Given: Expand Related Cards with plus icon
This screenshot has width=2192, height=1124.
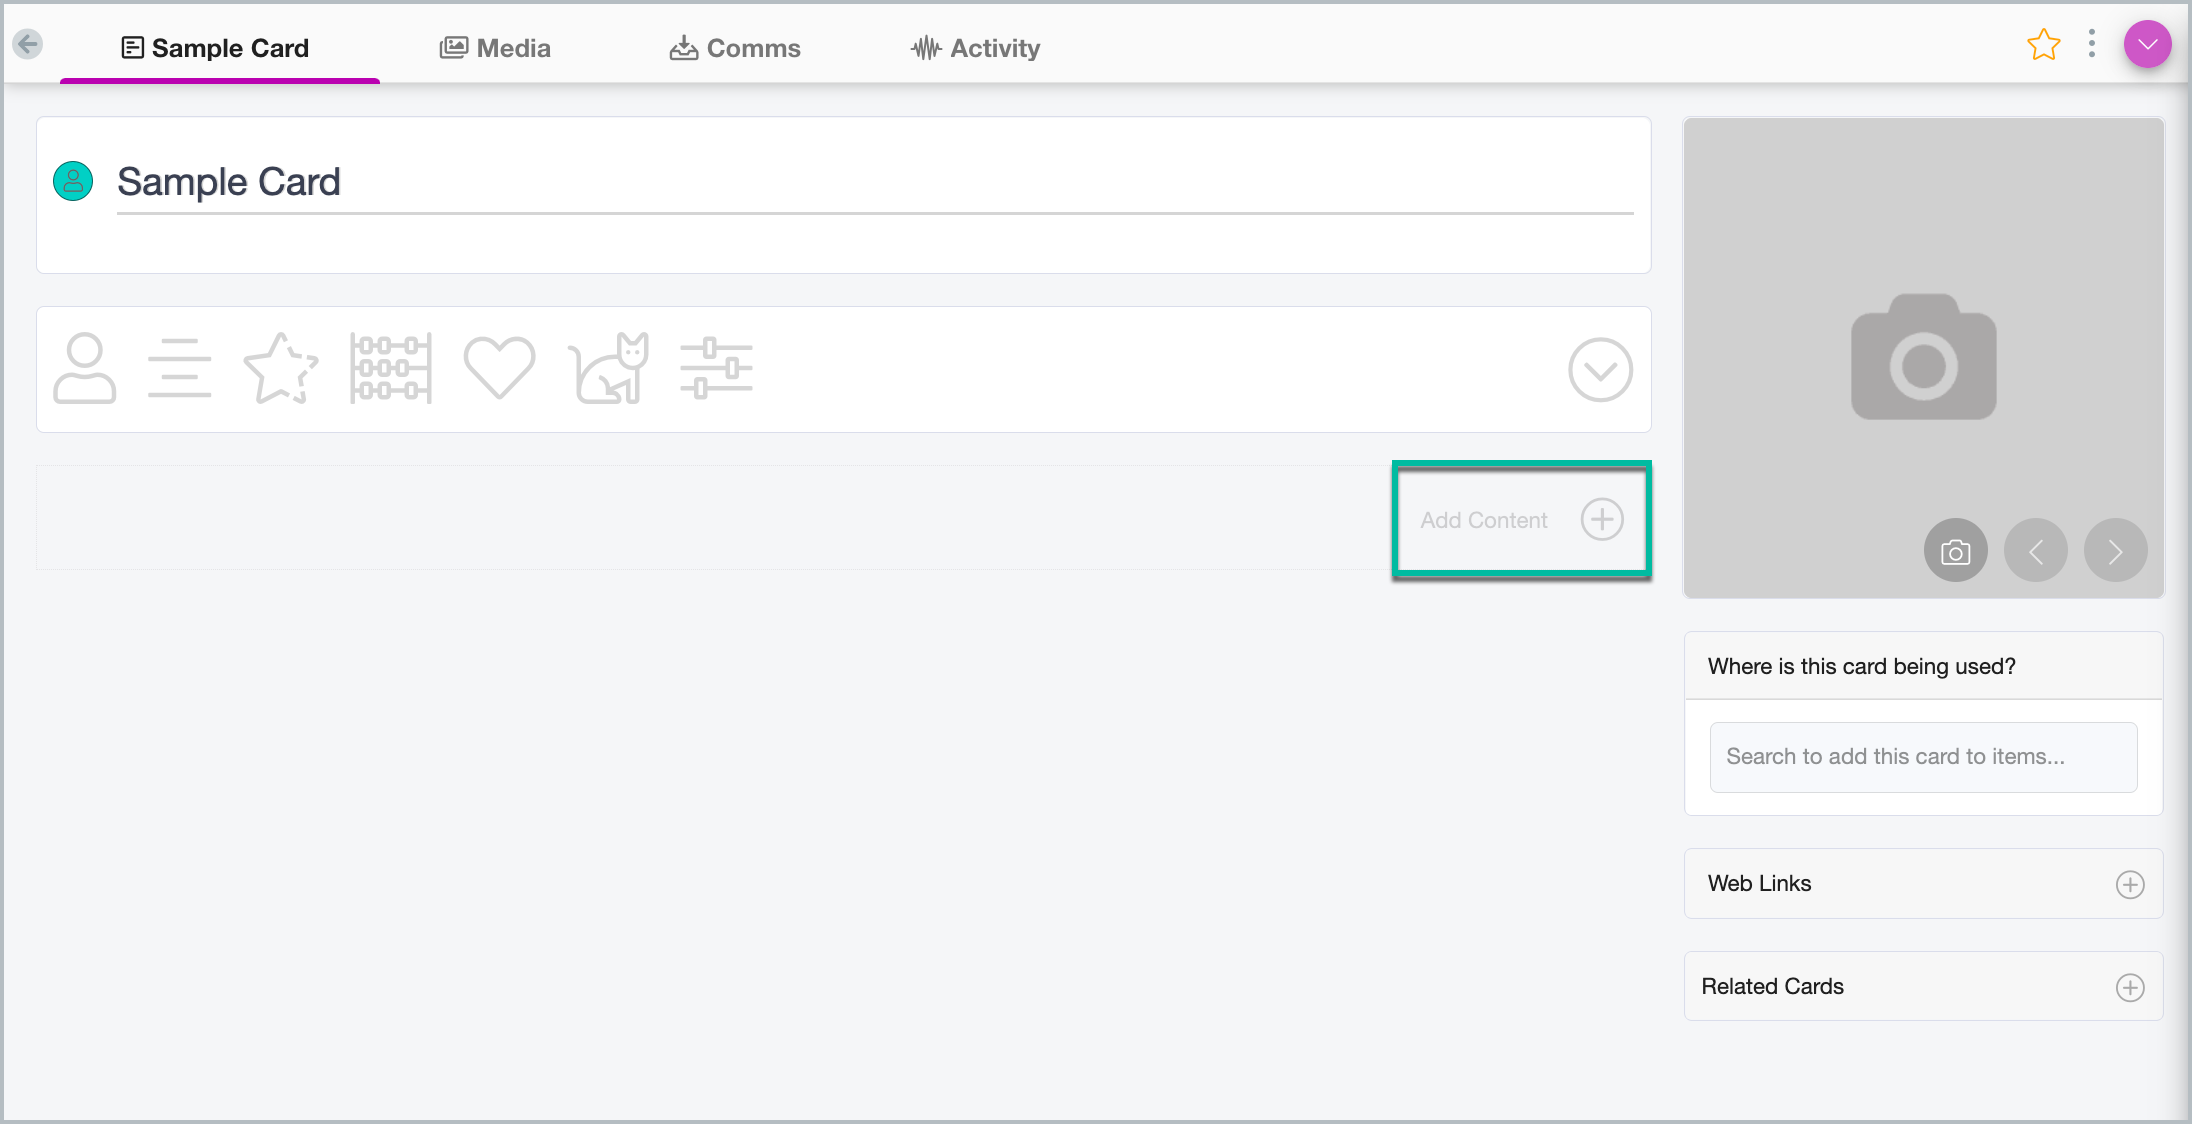Looking at the screenshot, I should [2130, 988].
